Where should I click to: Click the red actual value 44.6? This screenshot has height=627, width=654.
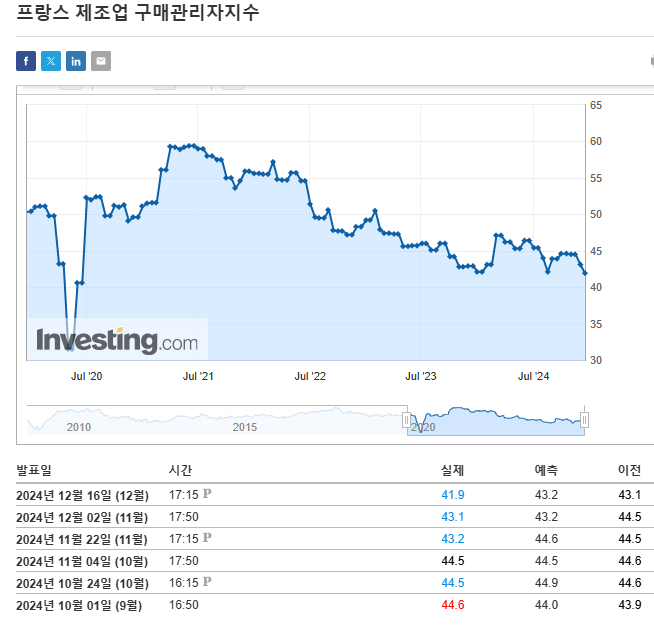point(452,605)
